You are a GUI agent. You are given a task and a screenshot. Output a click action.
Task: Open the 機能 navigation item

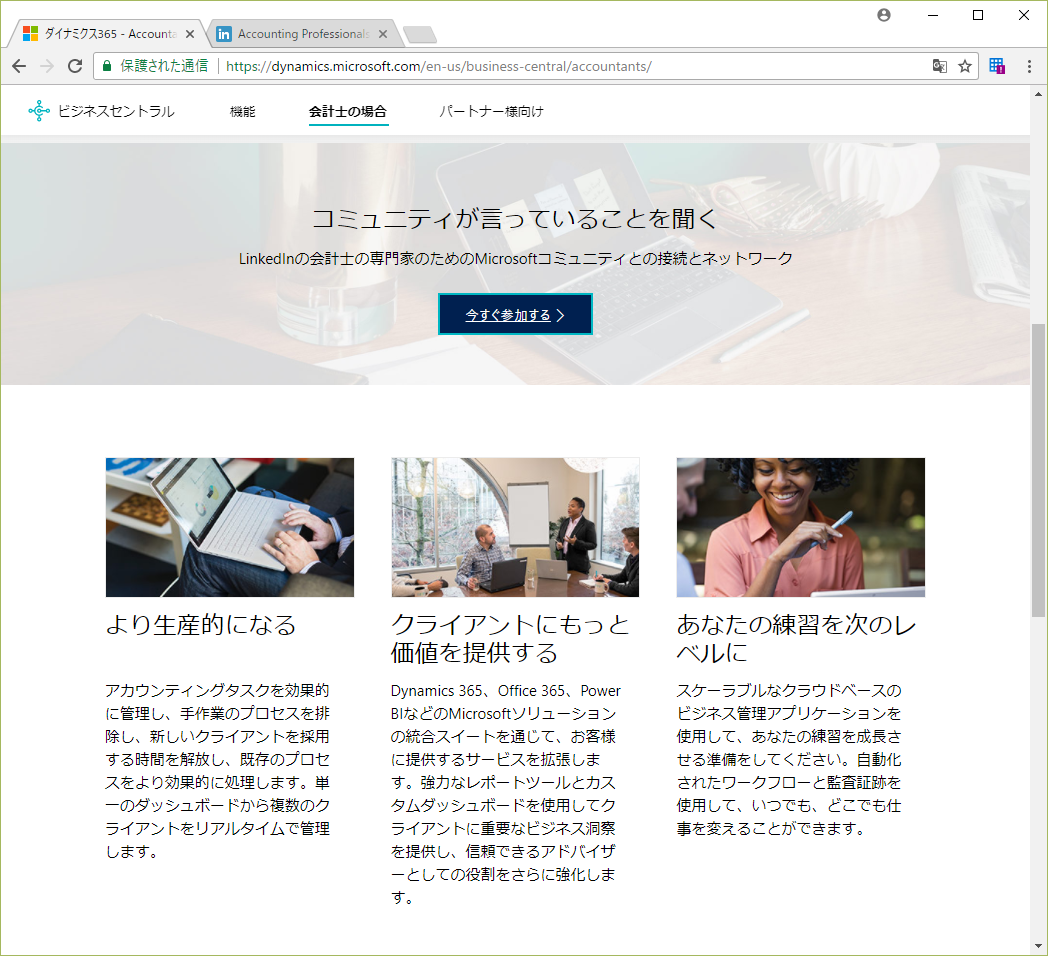click(243, 112)
